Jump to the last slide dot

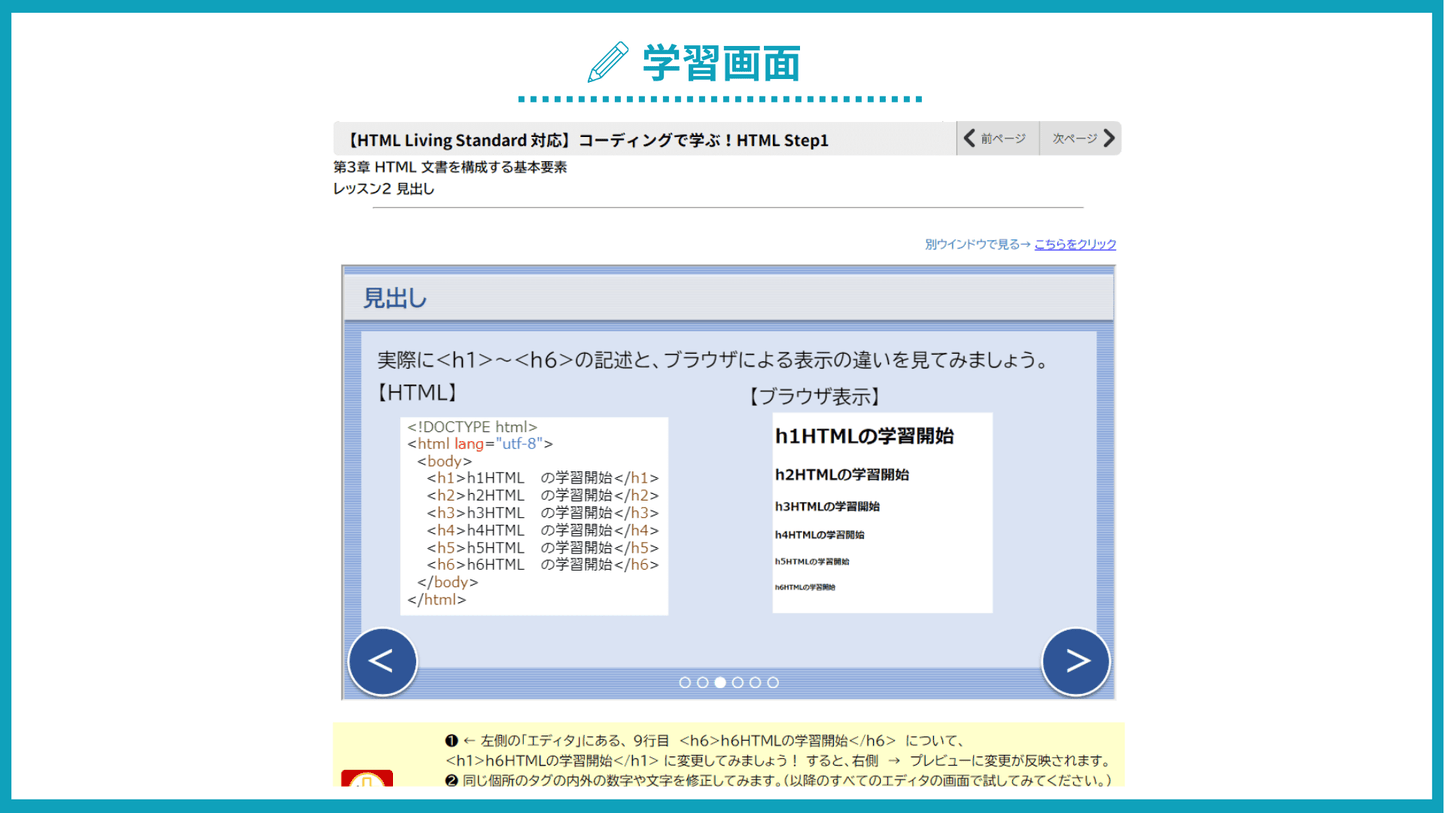click(773, 682)
